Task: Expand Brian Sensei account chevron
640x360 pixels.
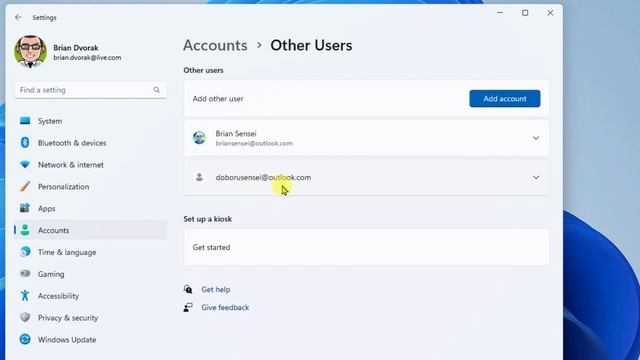Action: click(536, 138)
